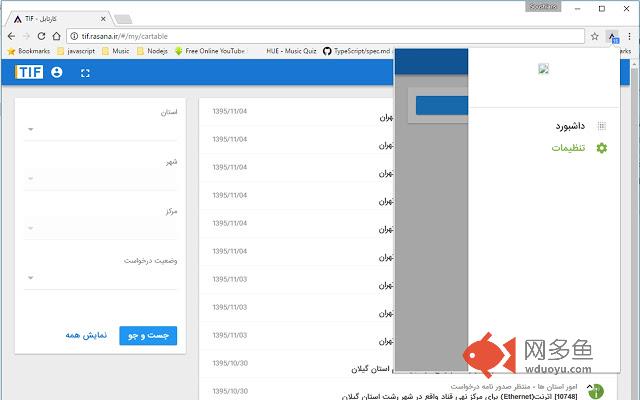Maximize the browser window
Viewport: 640px width, 400px height.
602,9
